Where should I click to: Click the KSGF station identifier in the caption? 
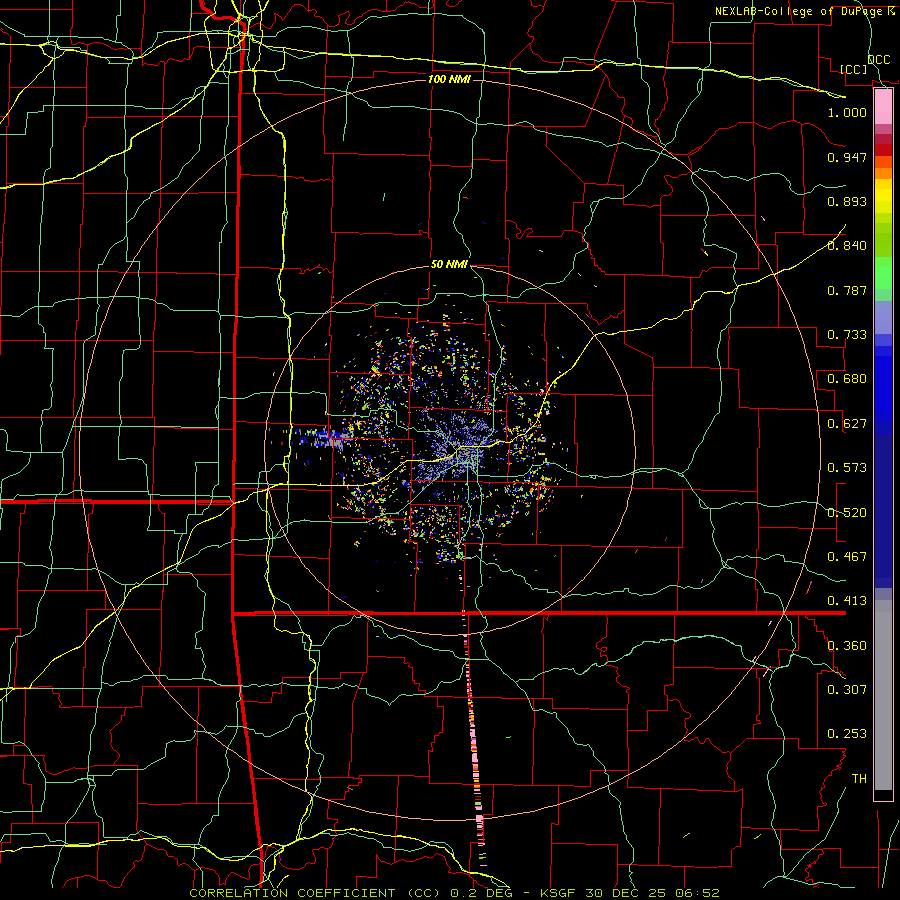559,893
